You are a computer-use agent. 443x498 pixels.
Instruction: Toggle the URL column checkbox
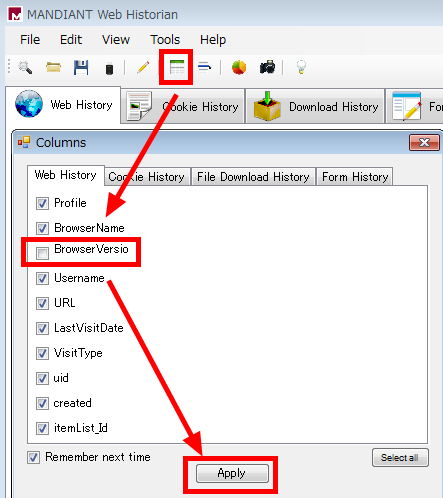coord(42,303)
